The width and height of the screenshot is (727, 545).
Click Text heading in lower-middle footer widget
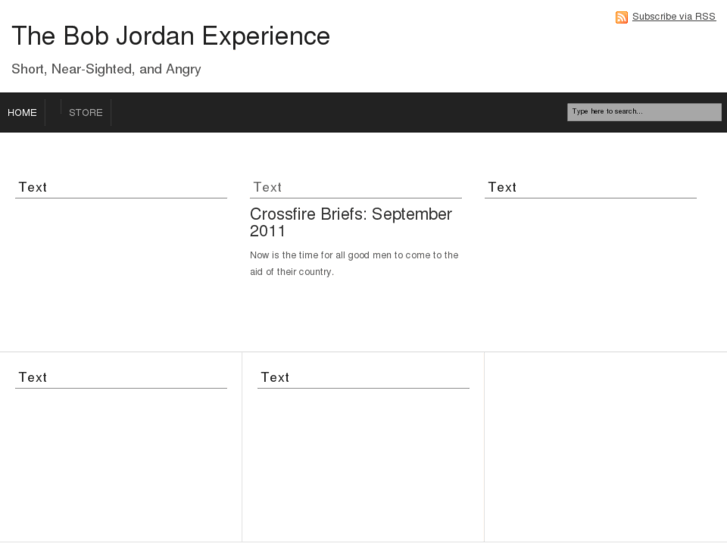(x=275, y=377)
